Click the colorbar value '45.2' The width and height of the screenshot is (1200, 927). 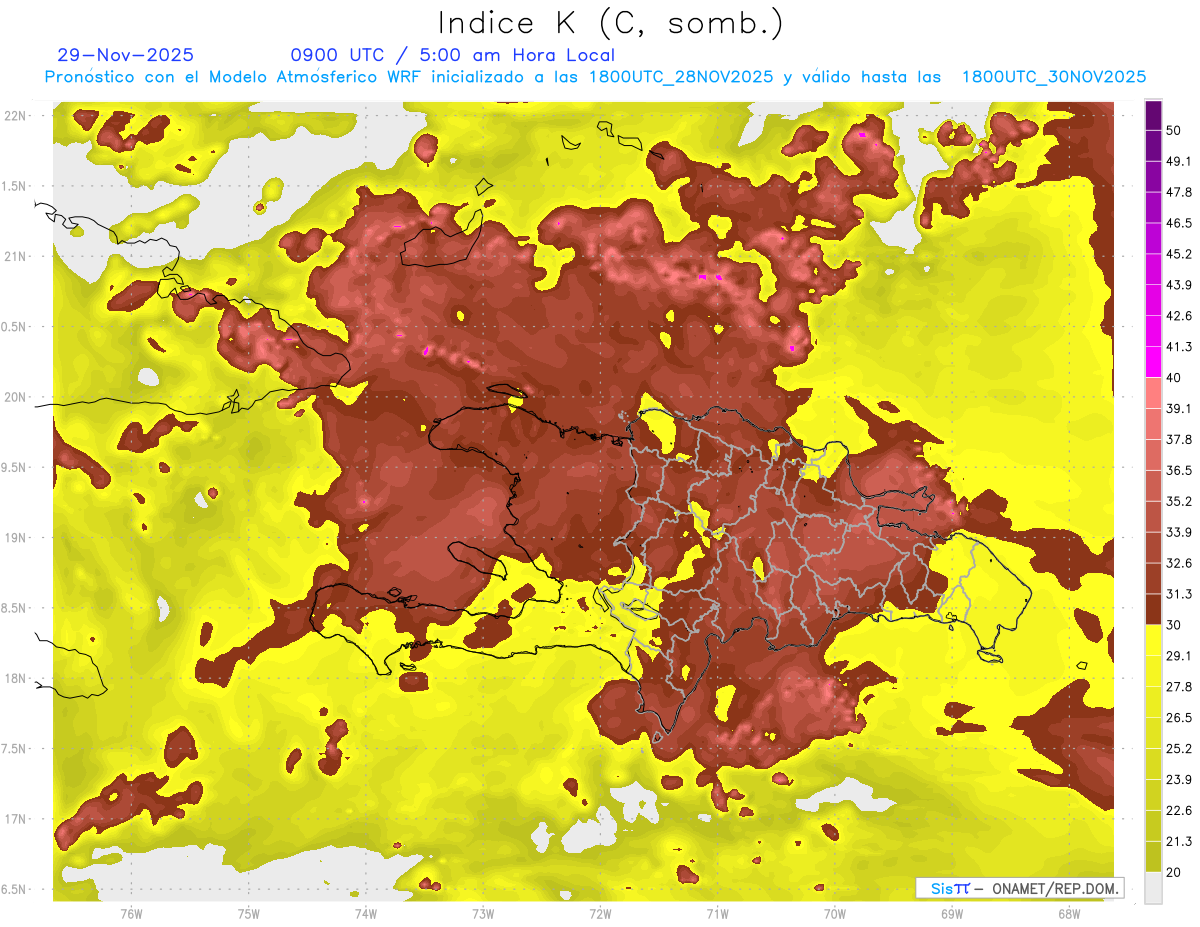(1179, 254)
